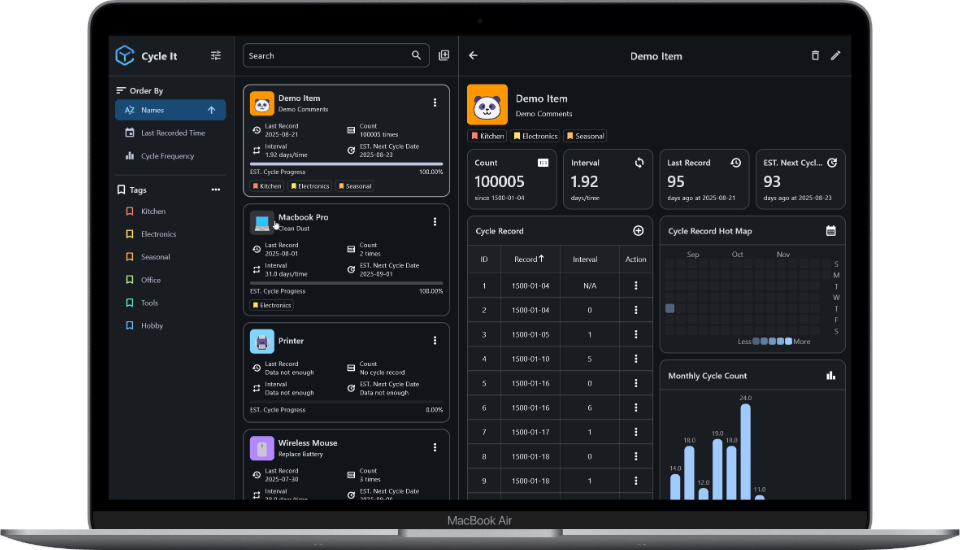
Task: Open Demo Item card three-dot menu
Action: coord(435,103)
